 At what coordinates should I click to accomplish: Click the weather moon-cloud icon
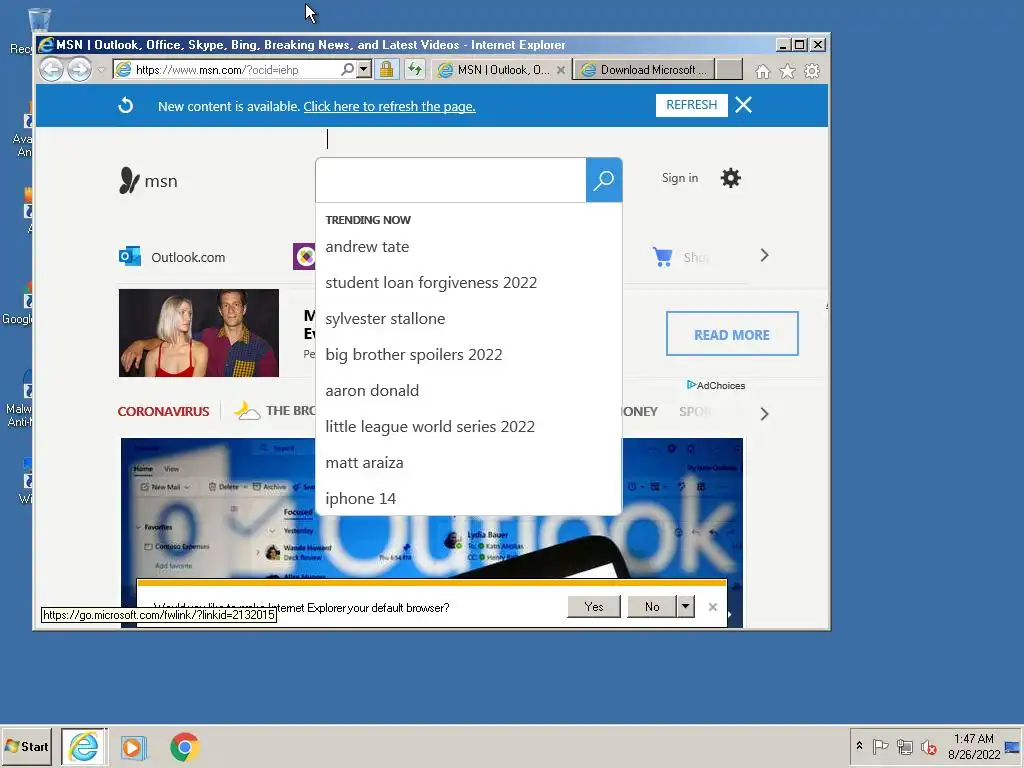(x=247, y=411)
